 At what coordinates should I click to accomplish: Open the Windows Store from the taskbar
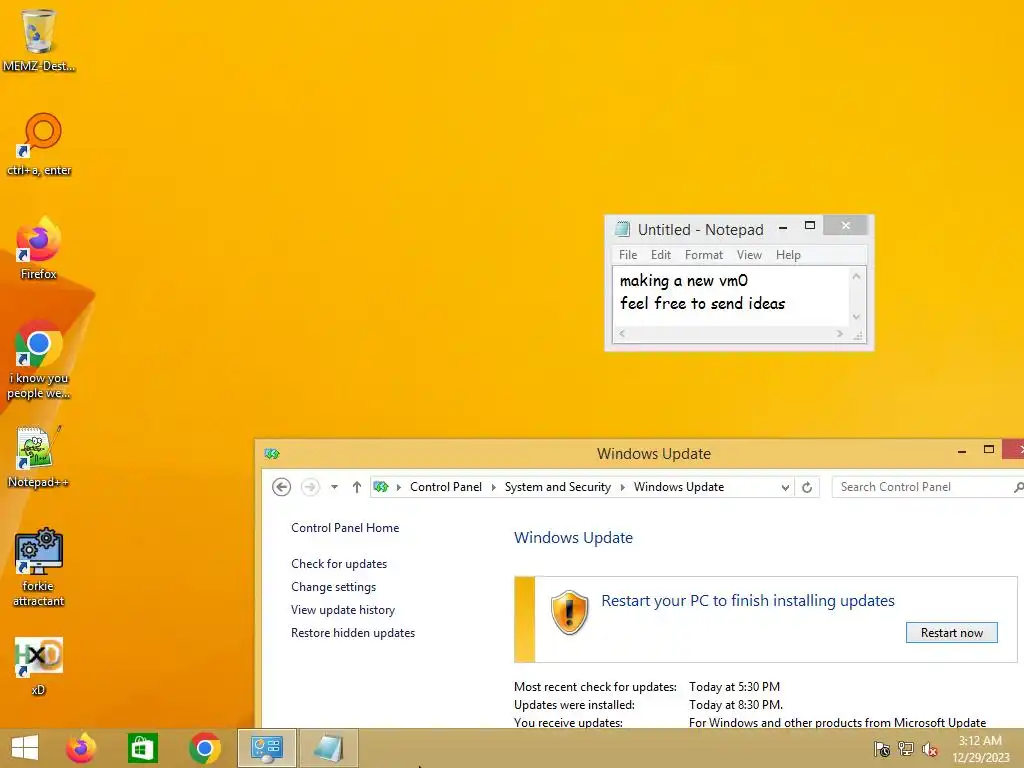[x=142, y=748]
